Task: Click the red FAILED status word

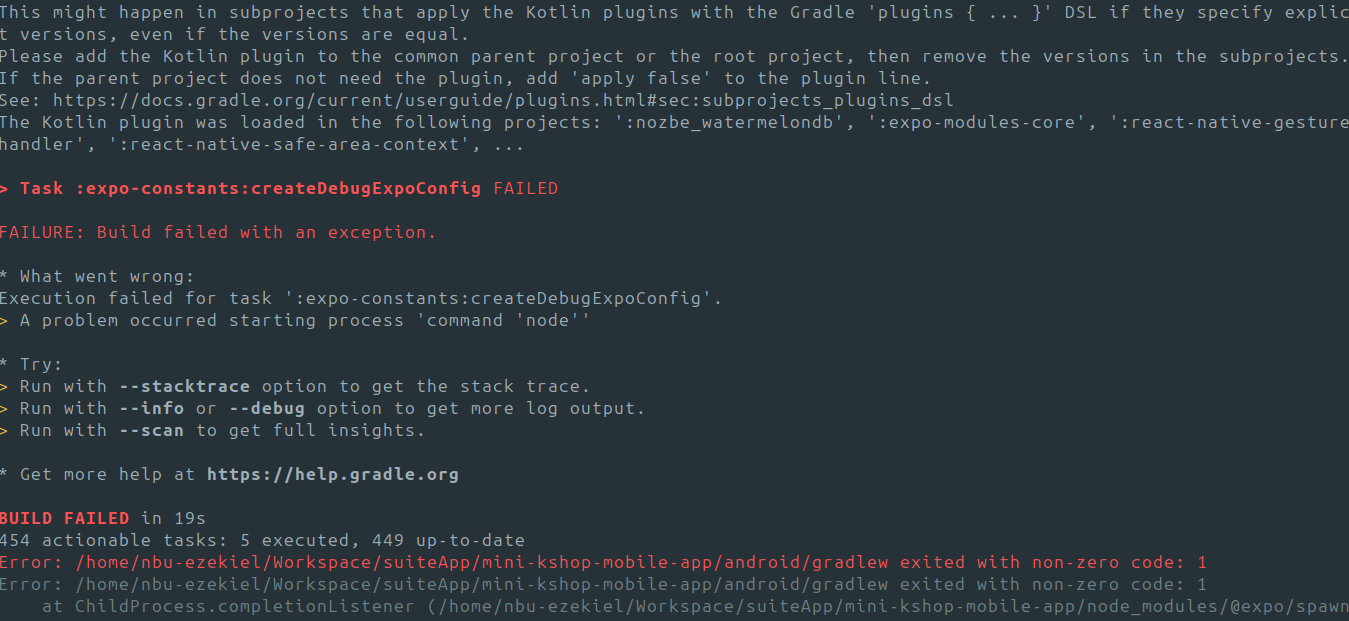Action: [526, 188]
